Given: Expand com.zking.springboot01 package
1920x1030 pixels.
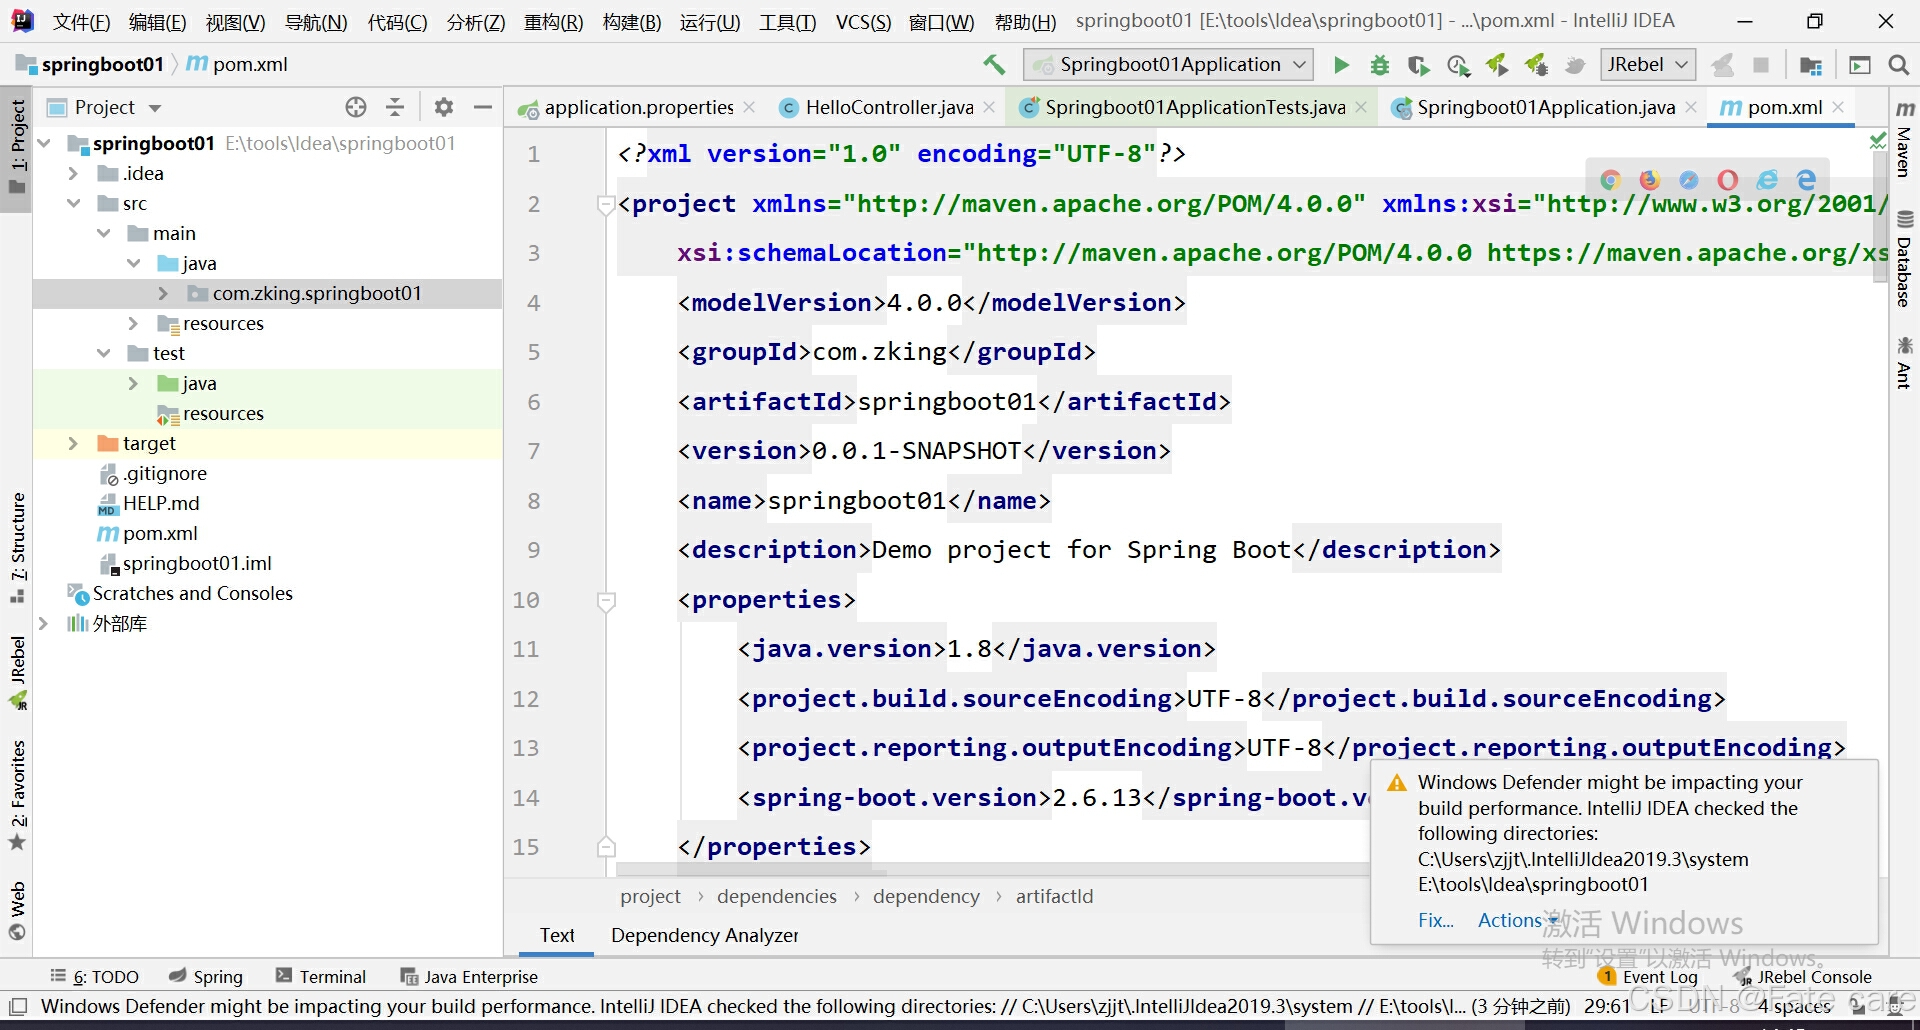Looking at the screenshot, I should point(163,293).
